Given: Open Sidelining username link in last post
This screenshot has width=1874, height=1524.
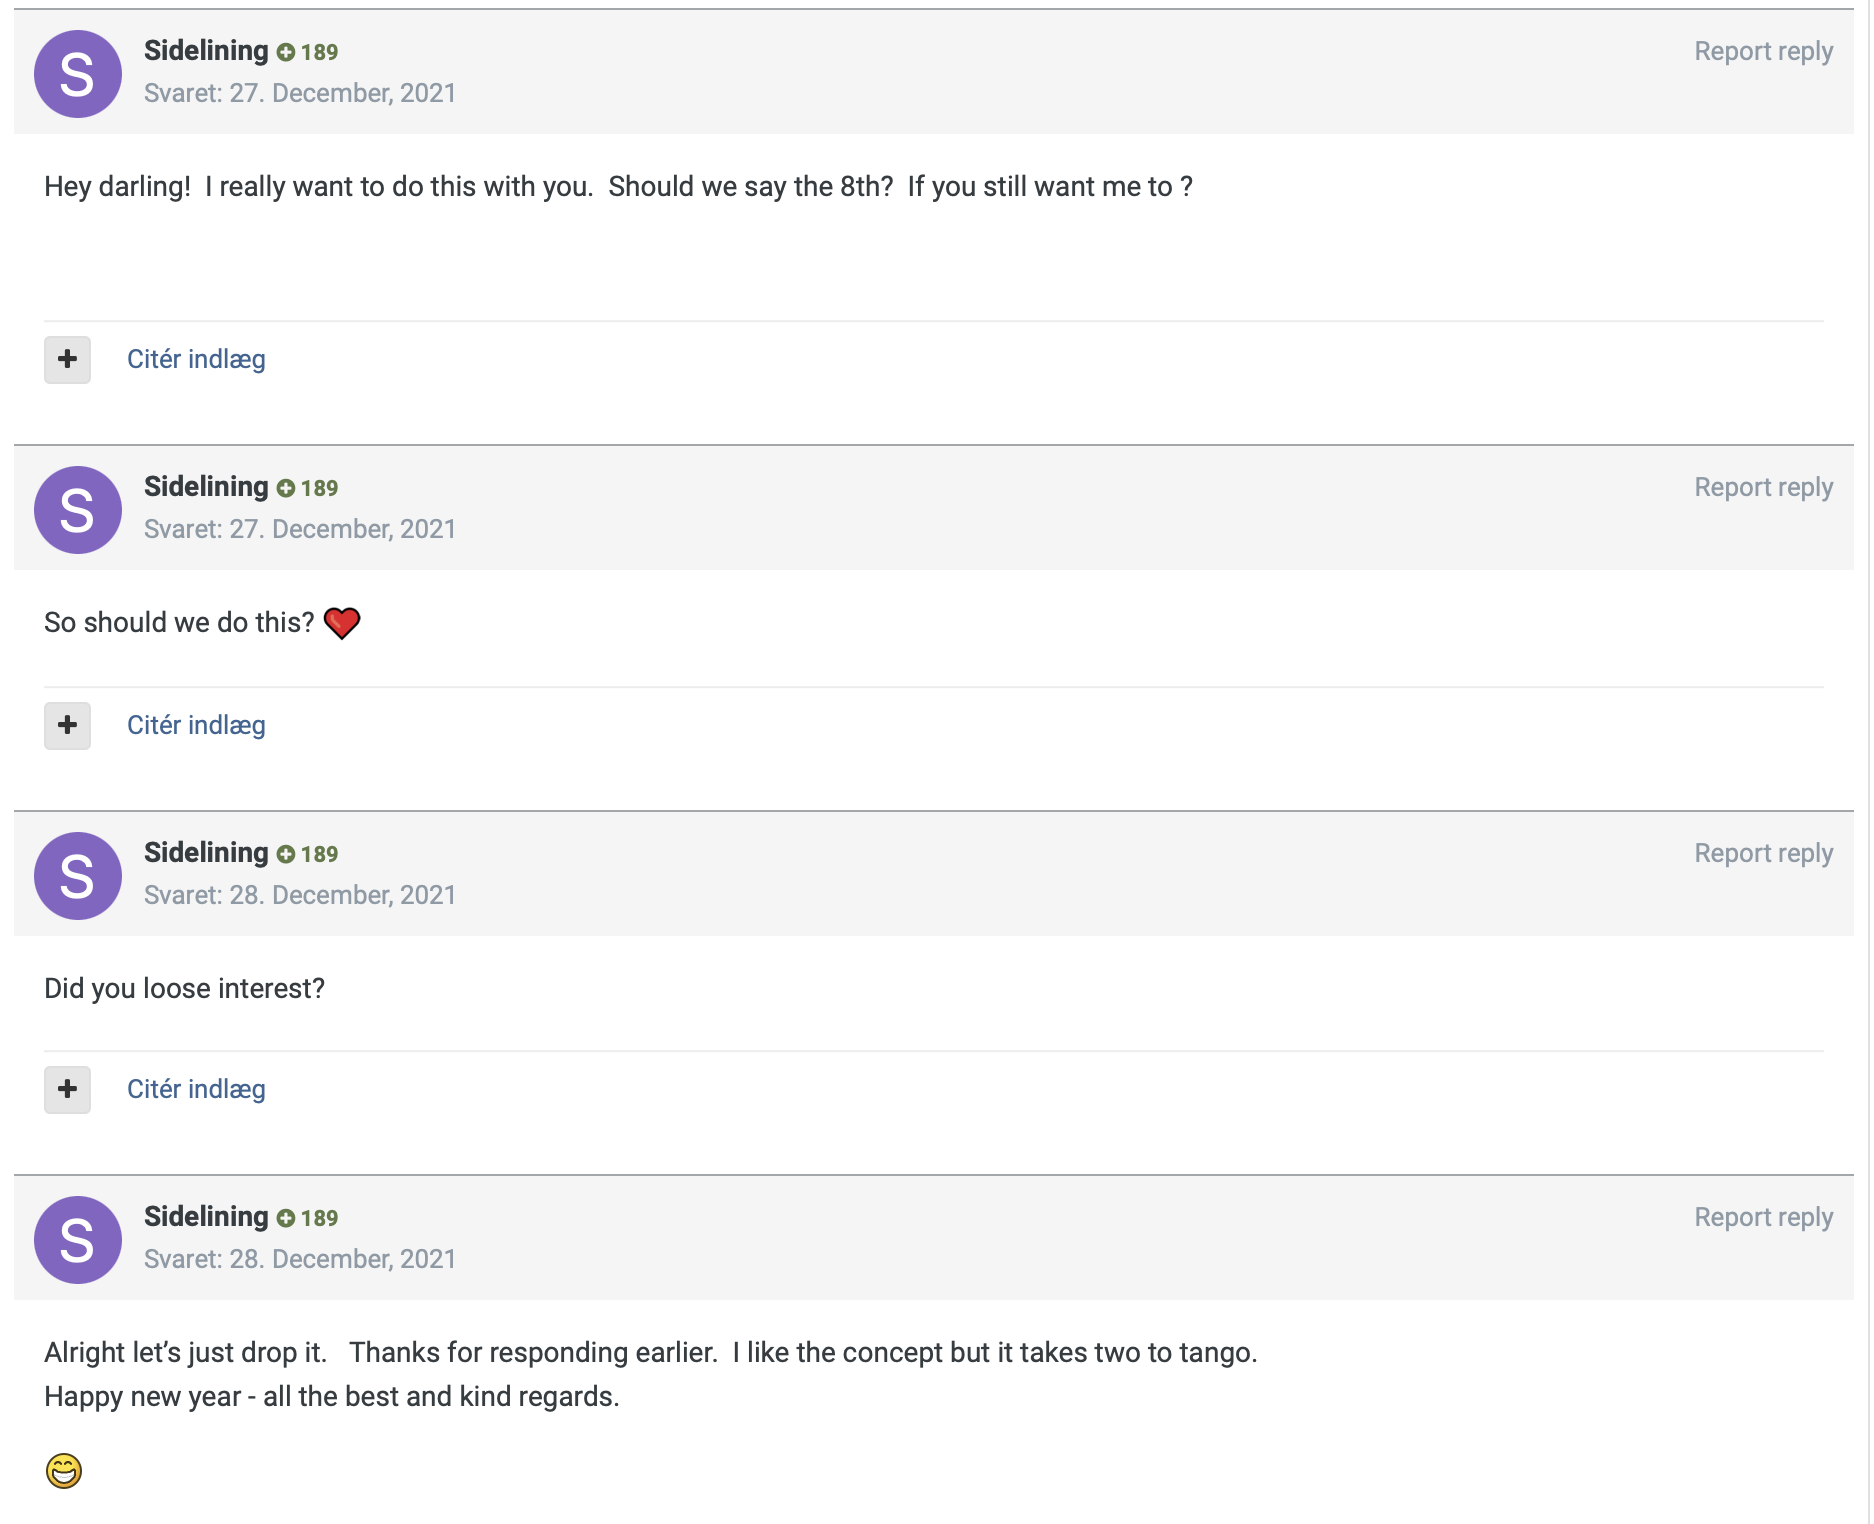Looking at the screenshot, I should [206, 1216].
